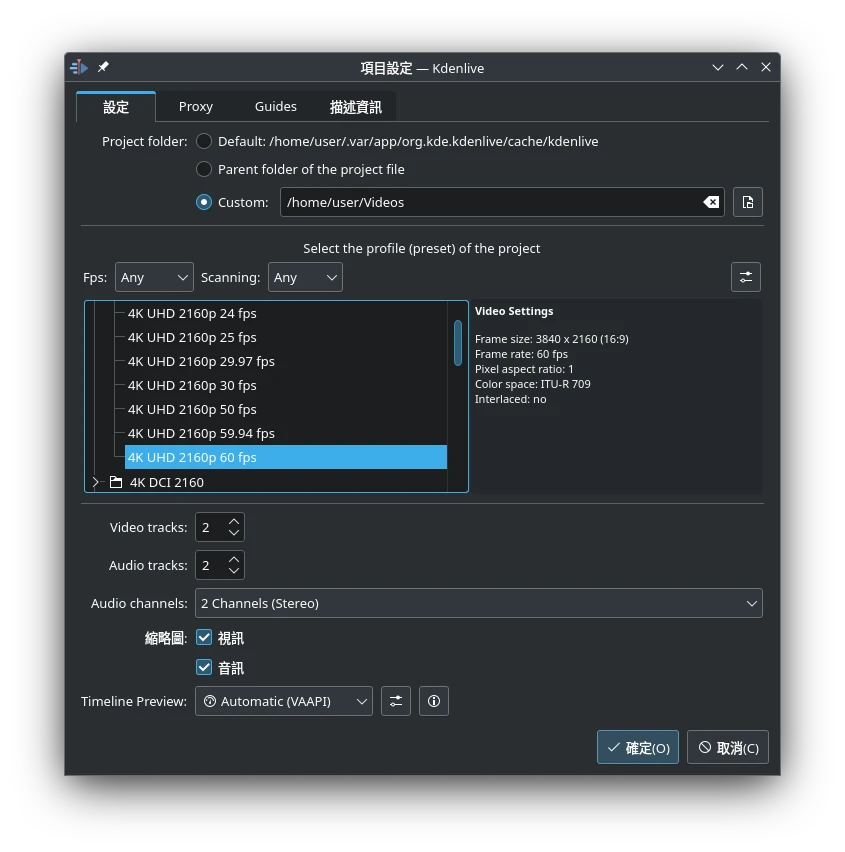Image resolution: width=845 pixels, height=852 pixels.
Task: Open the Fps filter dropdown
Action: pos(154,277)
